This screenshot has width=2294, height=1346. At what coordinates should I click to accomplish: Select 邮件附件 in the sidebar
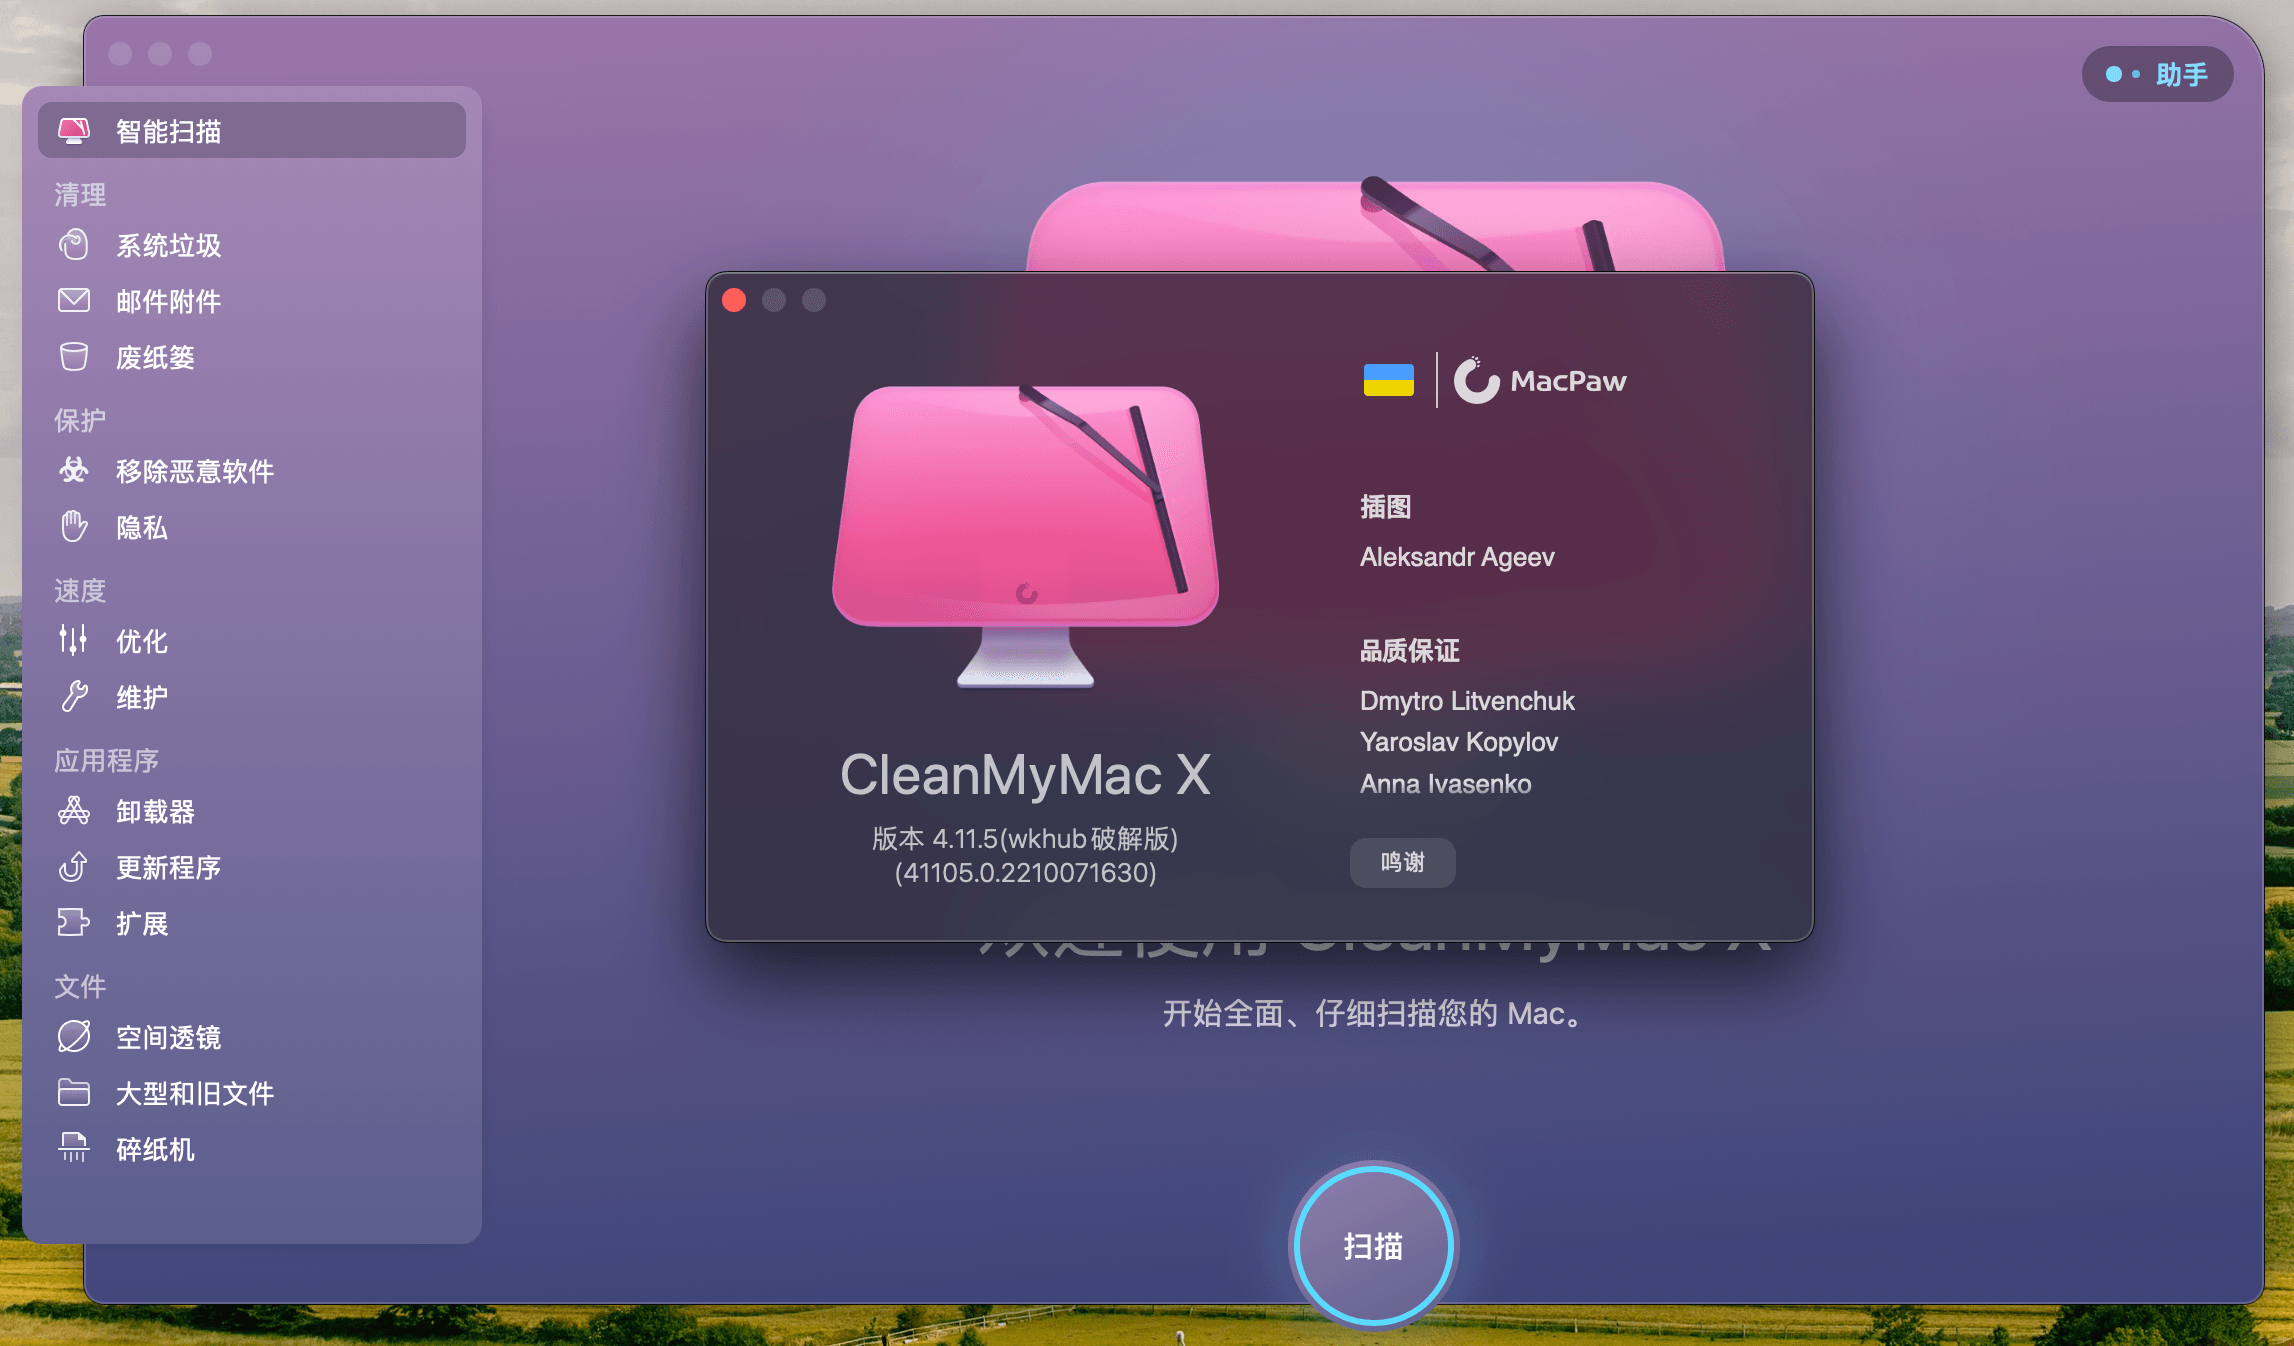pyautogui.click(x=252, y=301)
